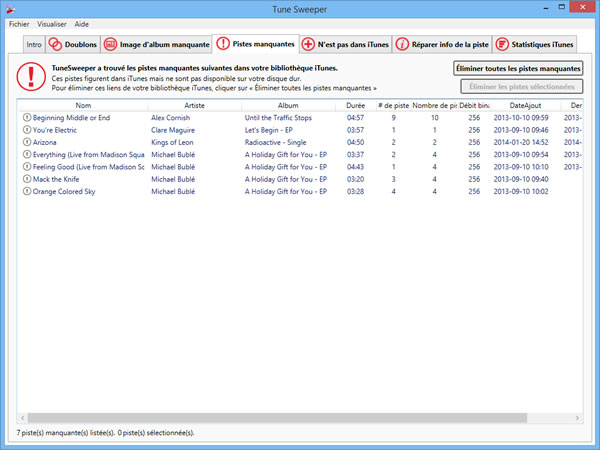Click the exclamation icon on Pistes manquantes tab
600x450 pixels.
(223, 44)
